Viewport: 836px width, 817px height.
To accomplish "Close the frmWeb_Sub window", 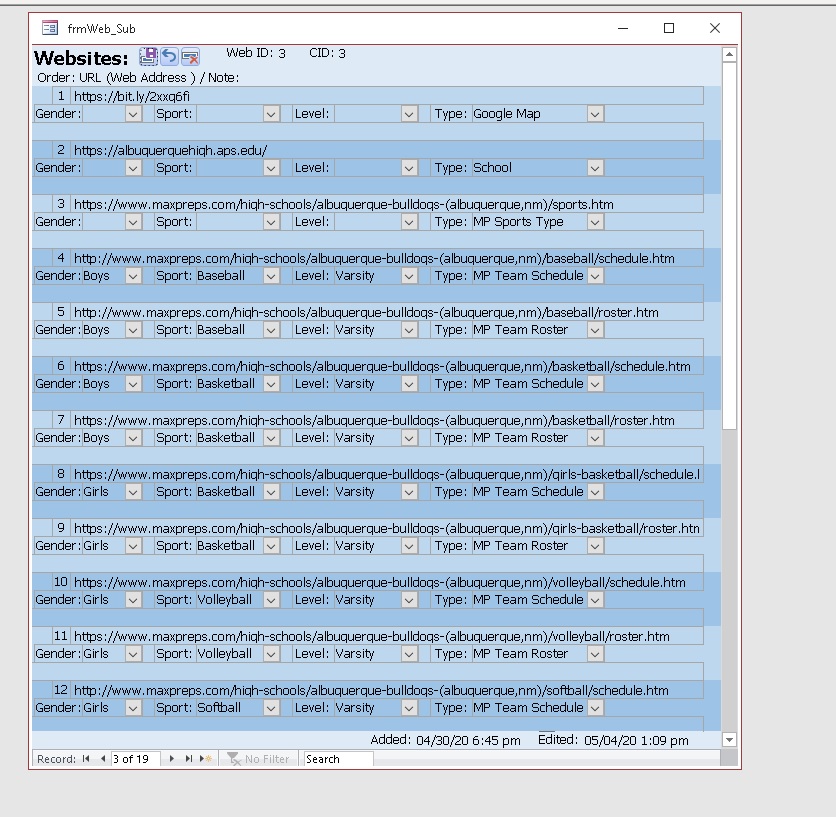I will [715, 28].
